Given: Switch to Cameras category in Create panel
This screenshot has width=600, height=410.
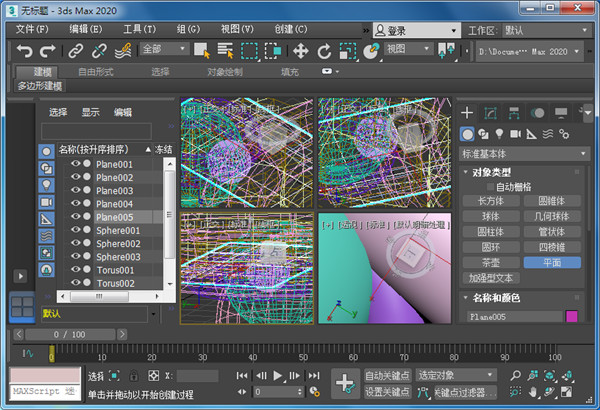Looking at the screenshot, I should [x=515, y=134].
